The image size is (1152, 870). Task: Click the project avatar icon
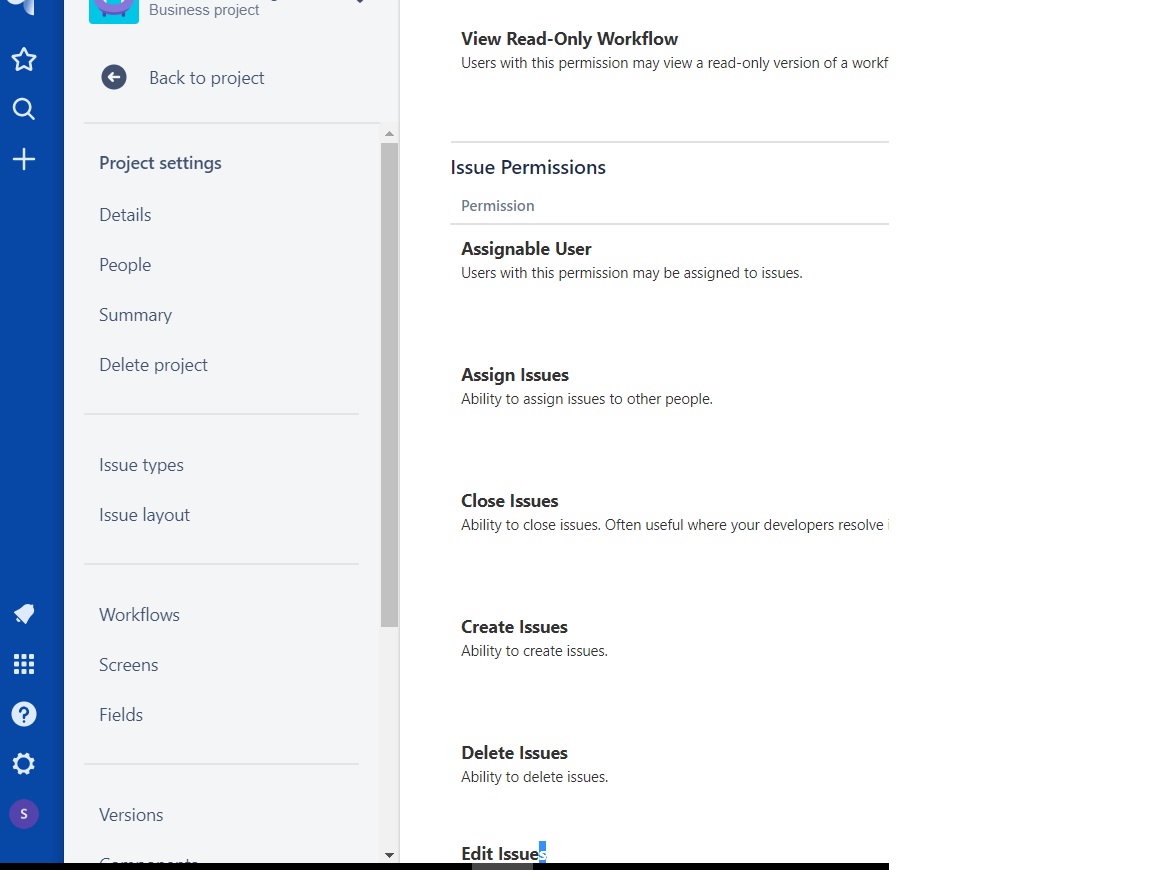(114, 10)
